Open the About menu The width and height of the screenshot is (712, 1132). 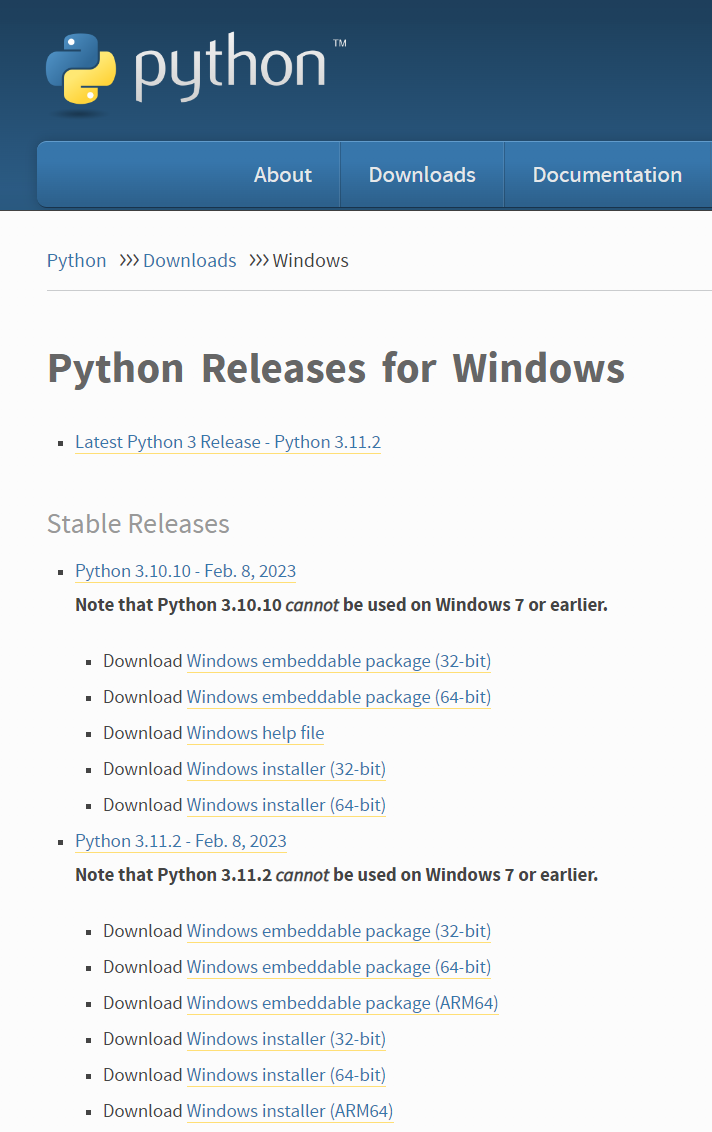(282, 175)
